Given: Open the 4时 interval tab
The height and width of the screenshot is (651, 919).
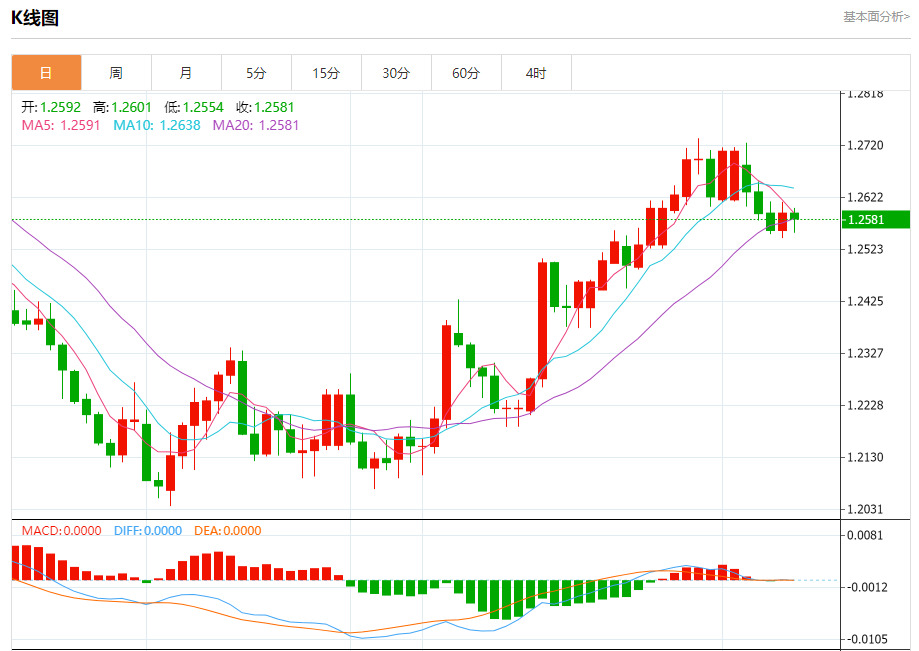Looking at the screenshot, I should [536, 73].
